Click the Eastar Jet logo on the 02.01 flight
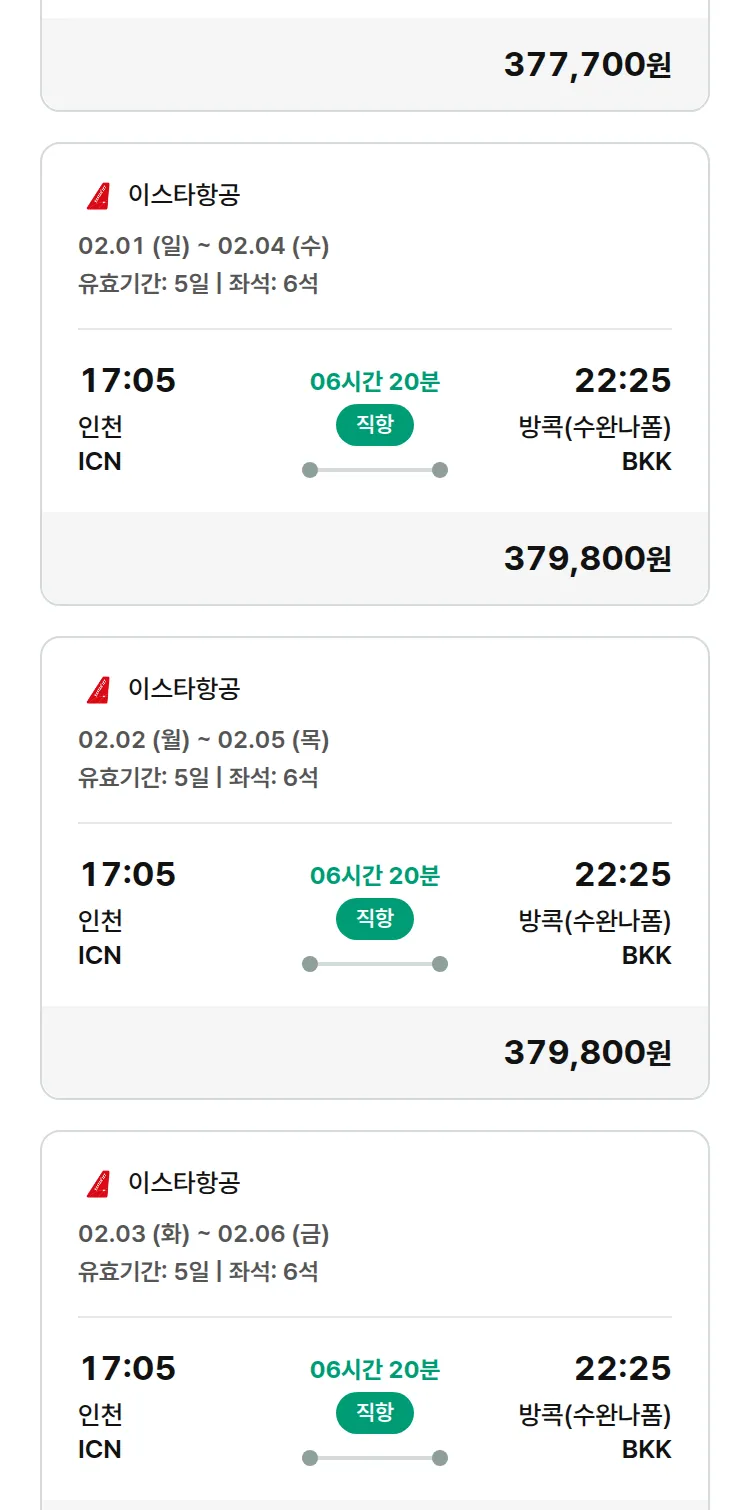 tap(98, 196)
